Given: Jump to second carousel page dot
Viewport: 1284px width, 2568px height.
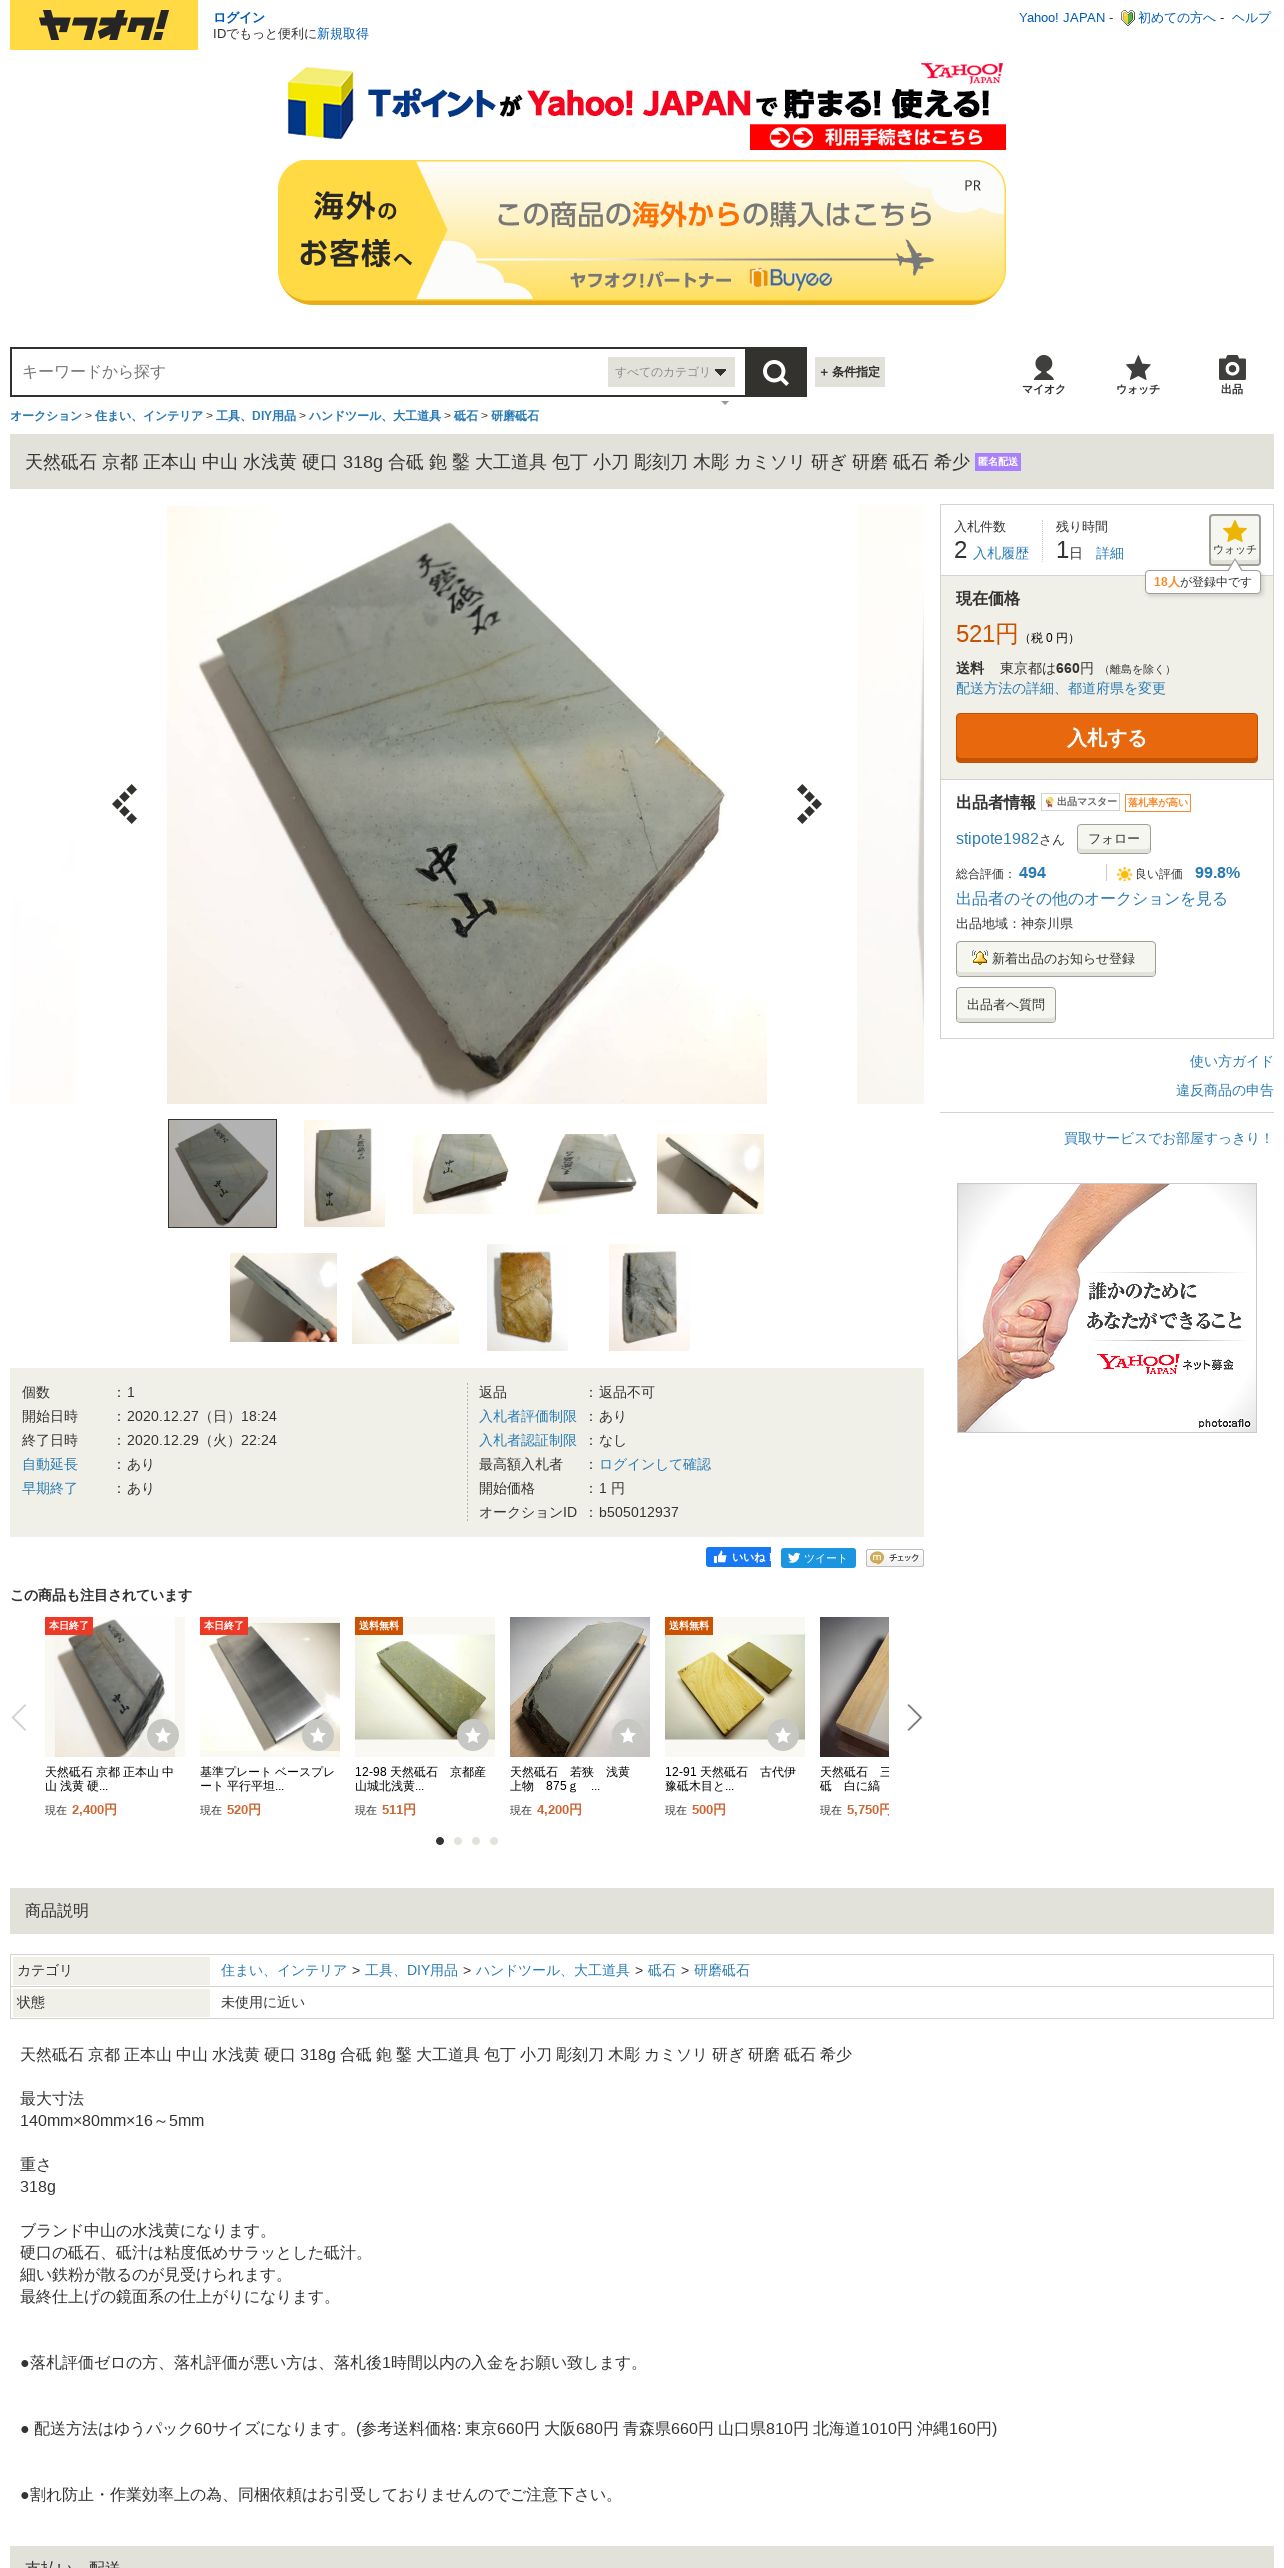Looking at the screenshot, I should pyautogui.click(x=458, y=1841).
